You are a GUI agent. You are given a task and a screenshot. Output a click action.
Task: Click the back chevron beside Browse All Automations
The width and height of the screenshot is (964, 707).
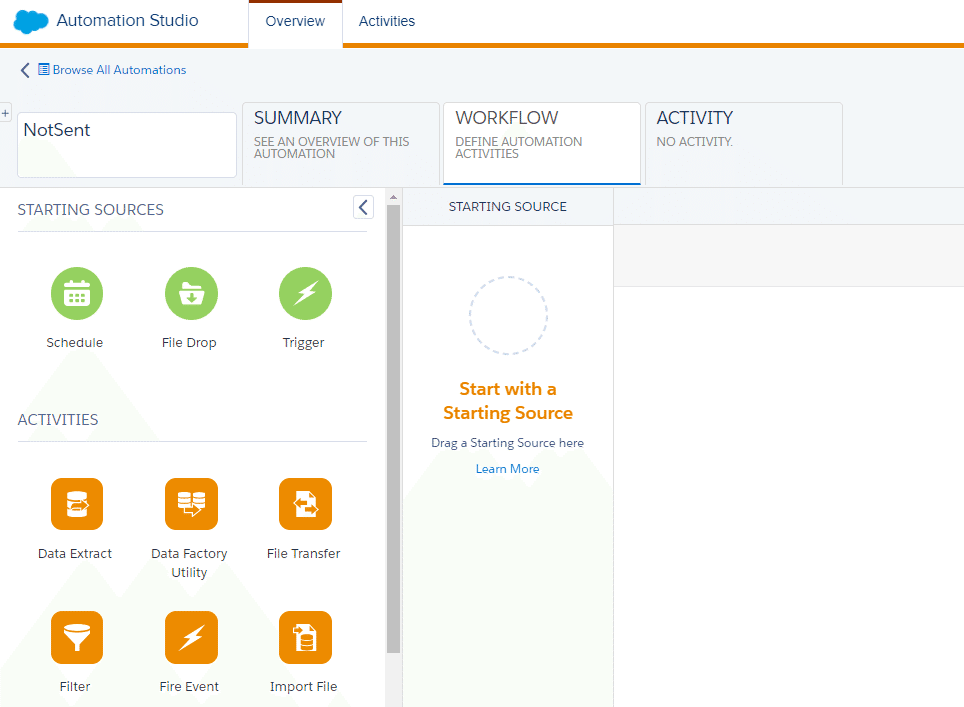[25, 70]
